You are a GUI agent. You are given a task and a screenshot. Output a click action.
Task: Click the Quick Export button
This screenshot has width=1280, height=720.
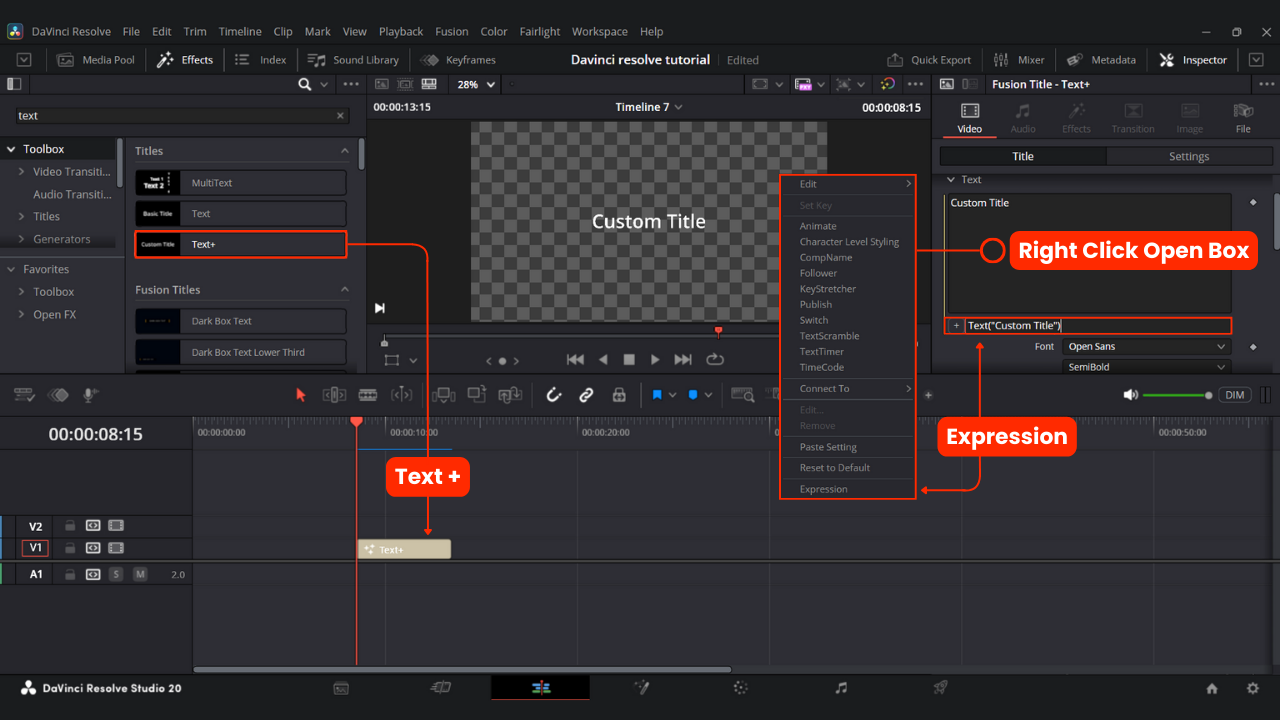tap(930, 60)
